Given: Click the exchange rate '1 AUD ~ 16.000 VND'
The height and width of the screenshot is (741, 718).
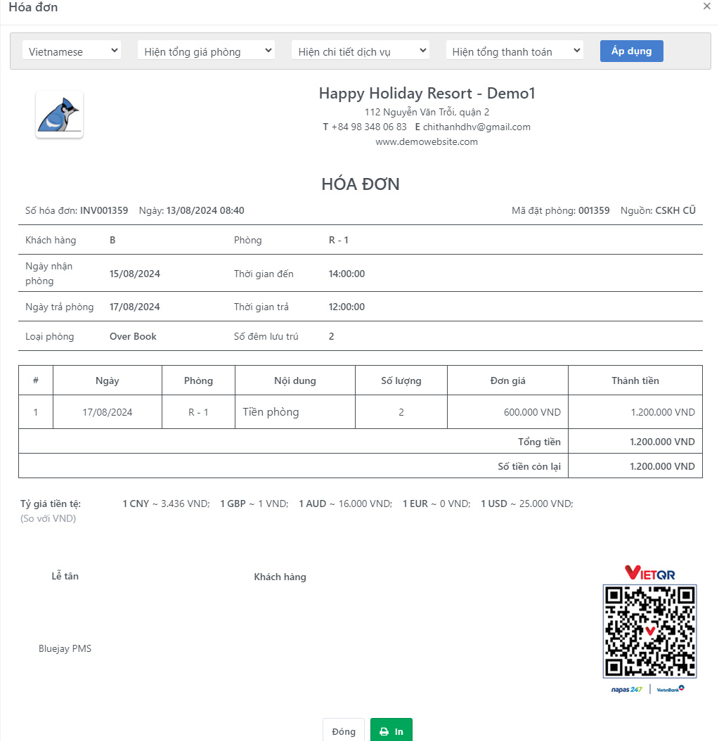Looking at the screenshot, I should coord(346,504).
